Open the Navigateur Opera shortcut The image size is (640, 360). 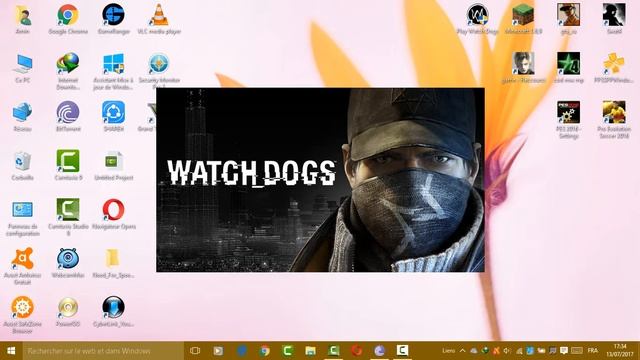point(113,214)
